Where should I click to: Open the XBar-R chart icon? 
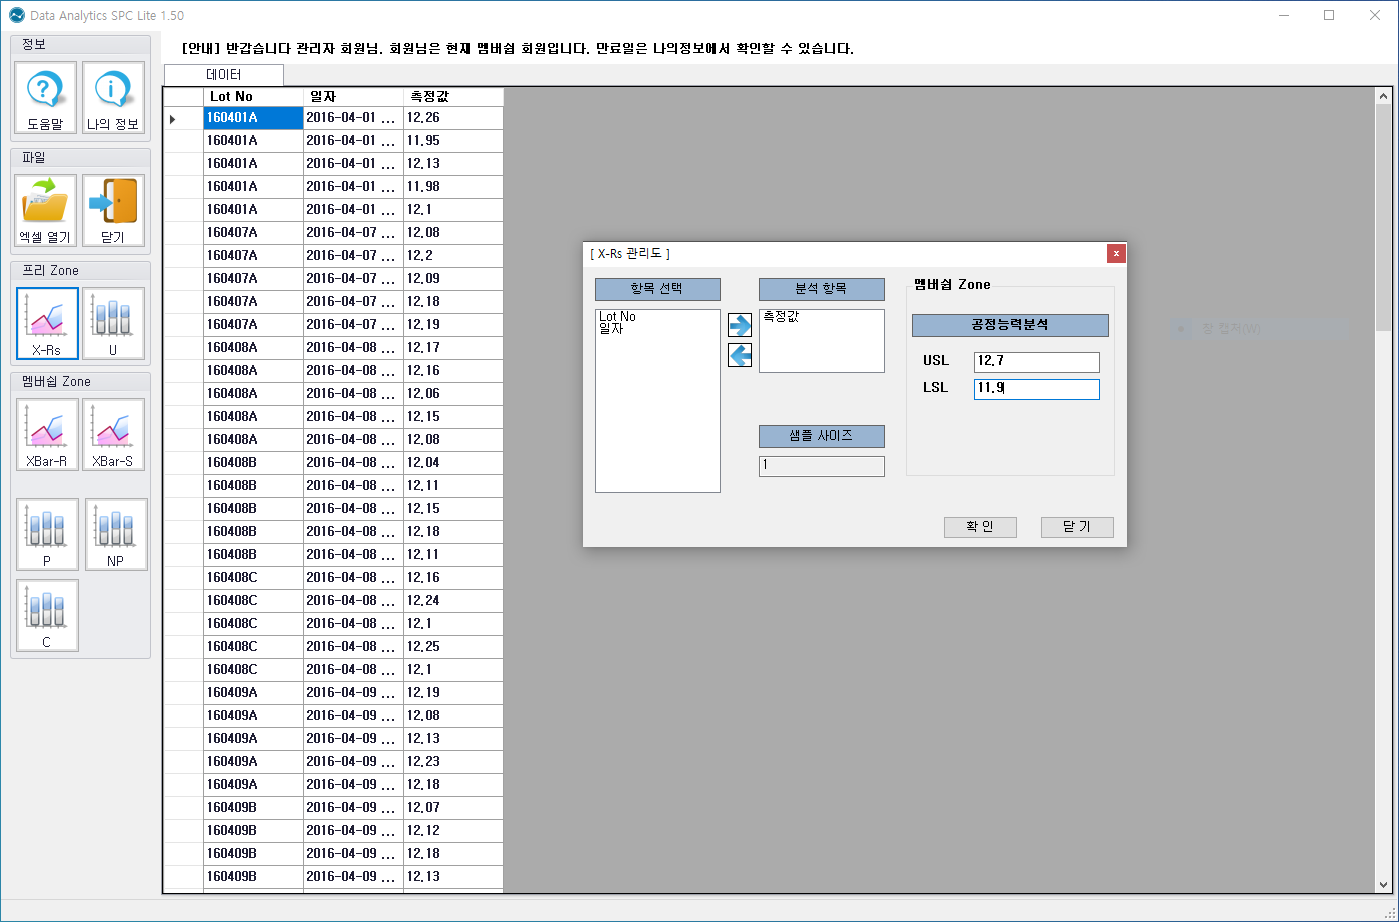(47, 435)
